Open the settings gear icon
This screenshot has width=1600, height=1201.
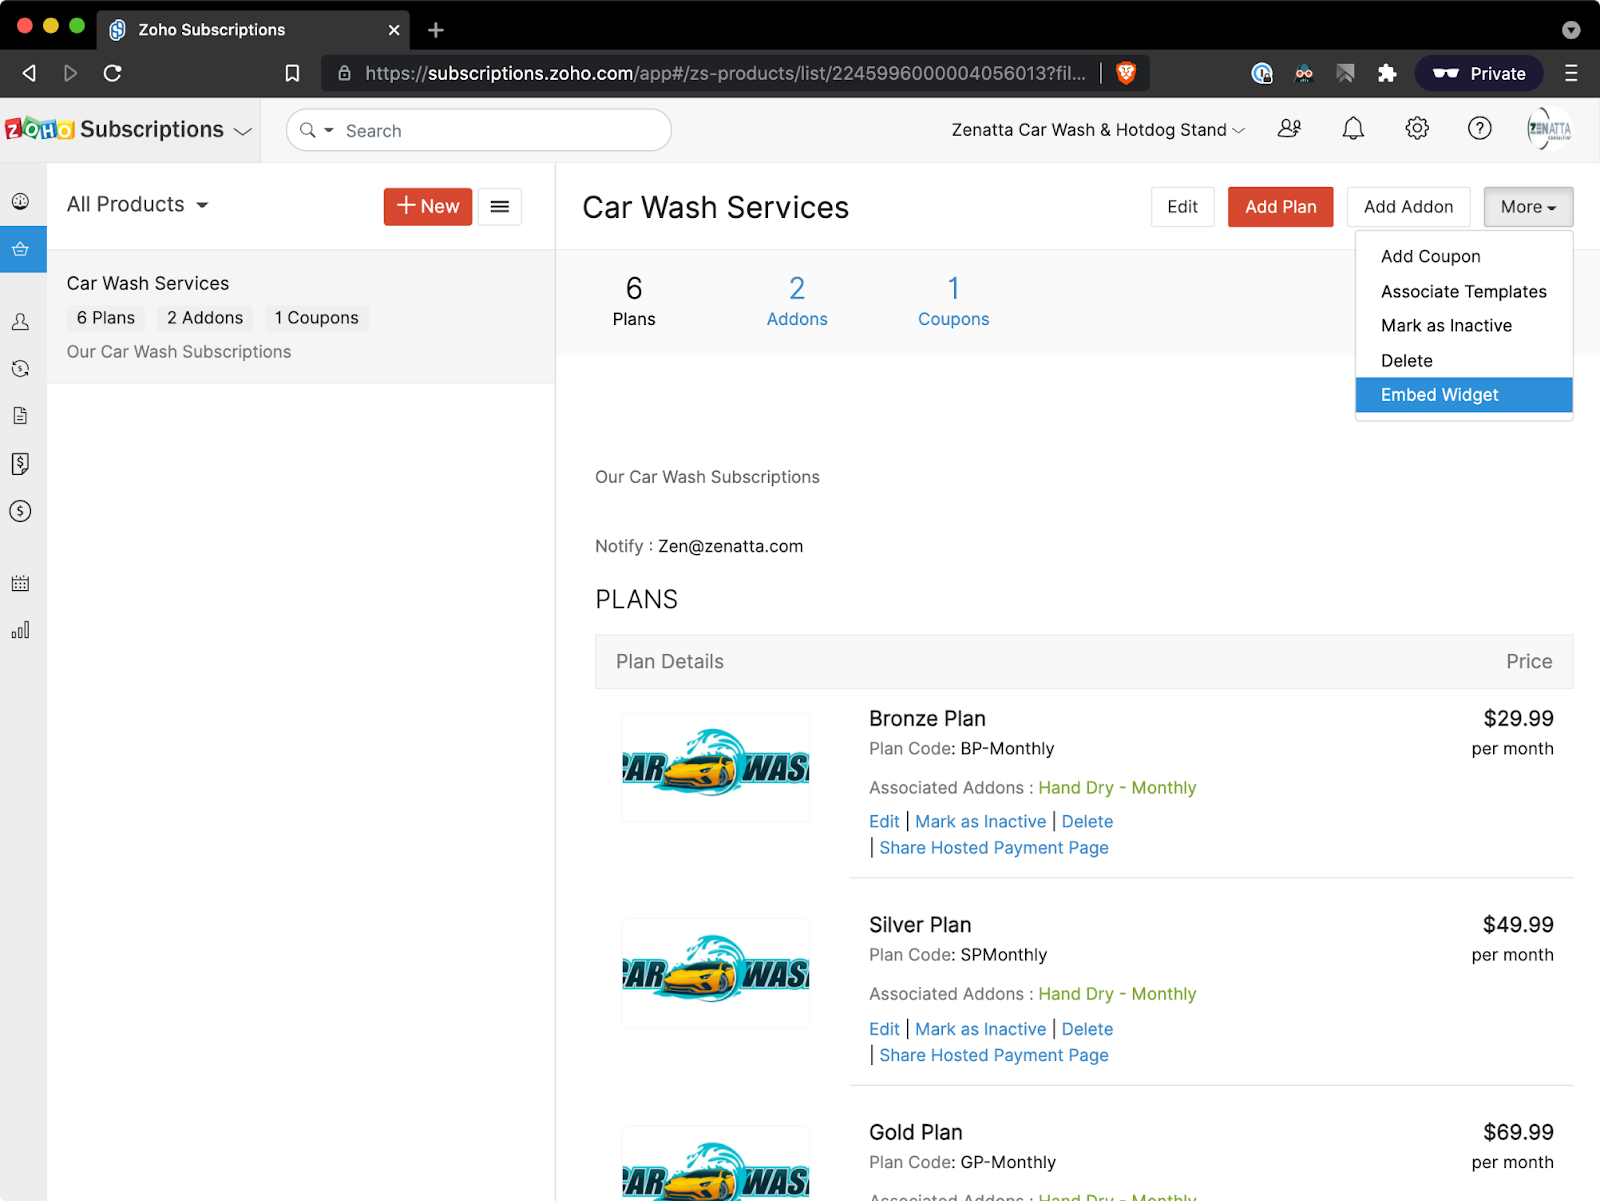click(1417, 129)
